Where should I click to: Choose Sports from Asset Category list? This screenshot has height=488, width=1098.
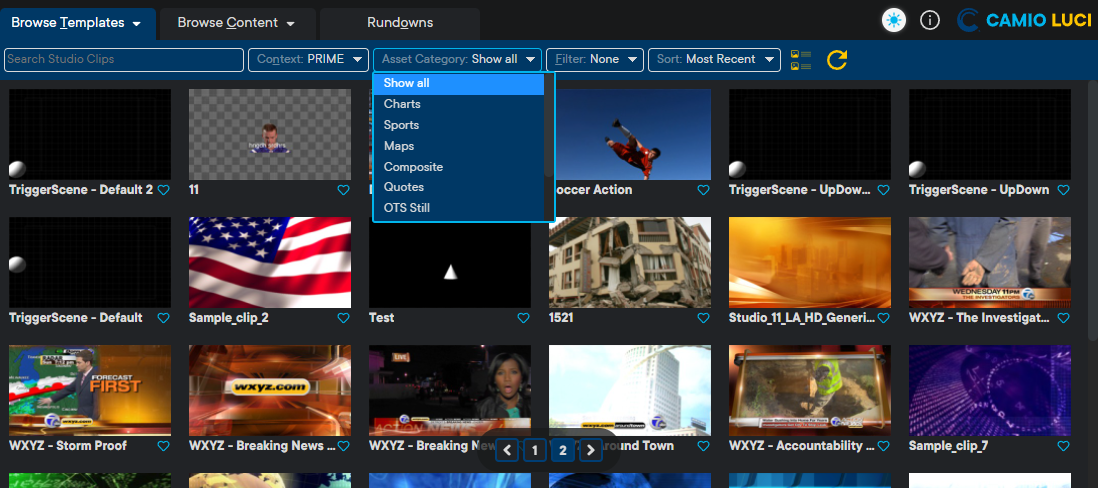[x=458, y=125]
